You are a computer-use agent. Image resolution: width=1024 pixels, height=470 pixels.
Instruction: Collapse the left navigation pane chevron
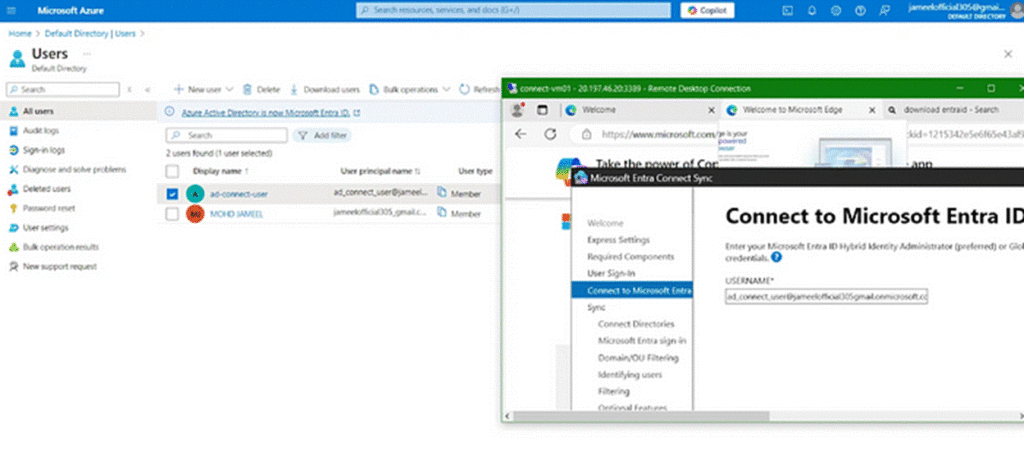click(148, 89)
